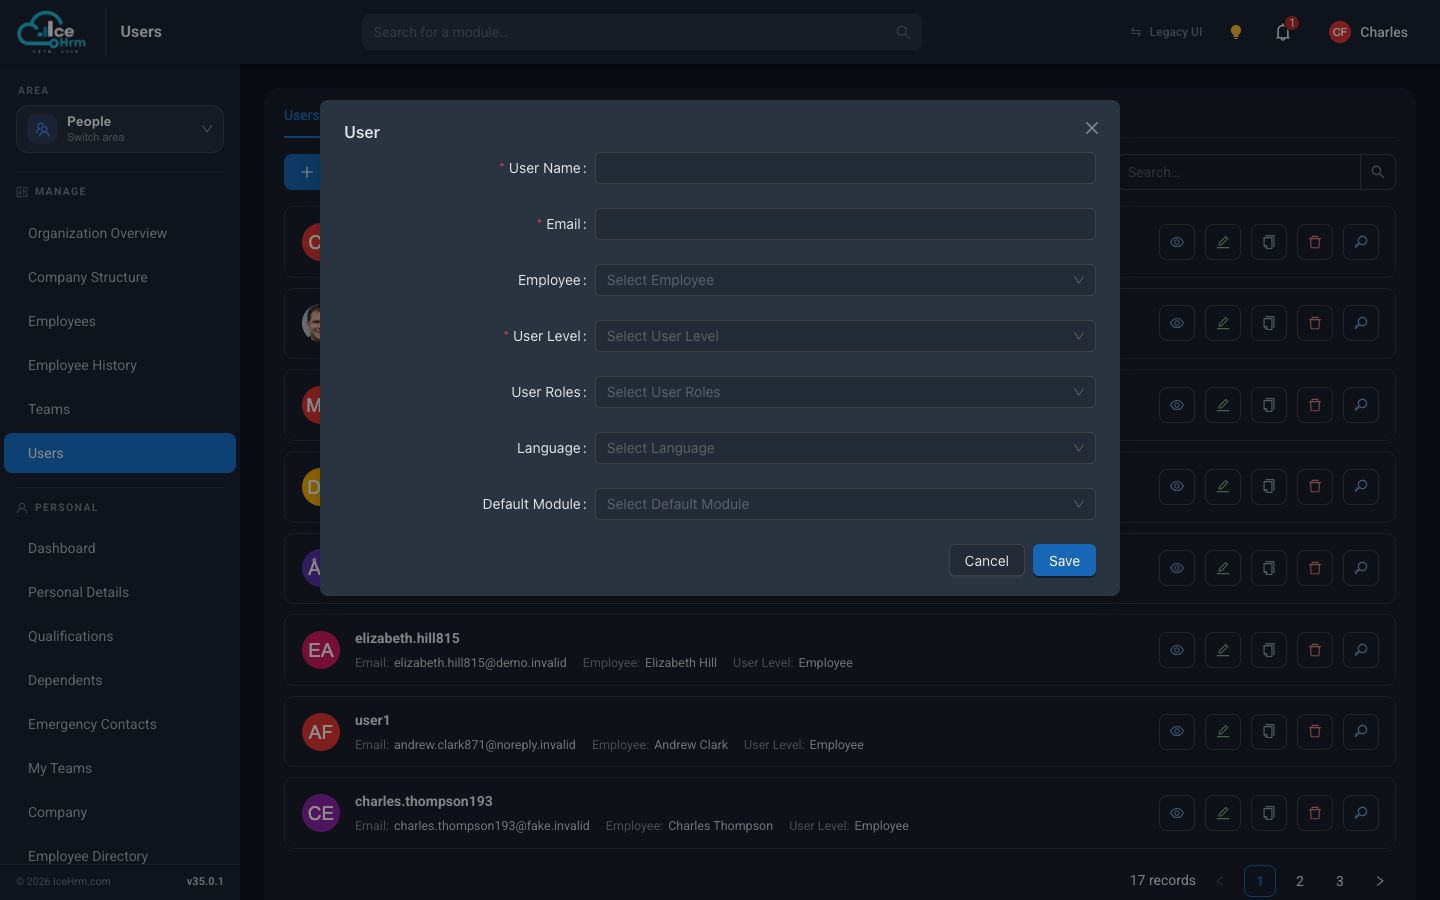Screen dimensions: 1440x900
Task: Open the Select User Level dropdown
Action: pyautogui.click(x=845, y=336)
